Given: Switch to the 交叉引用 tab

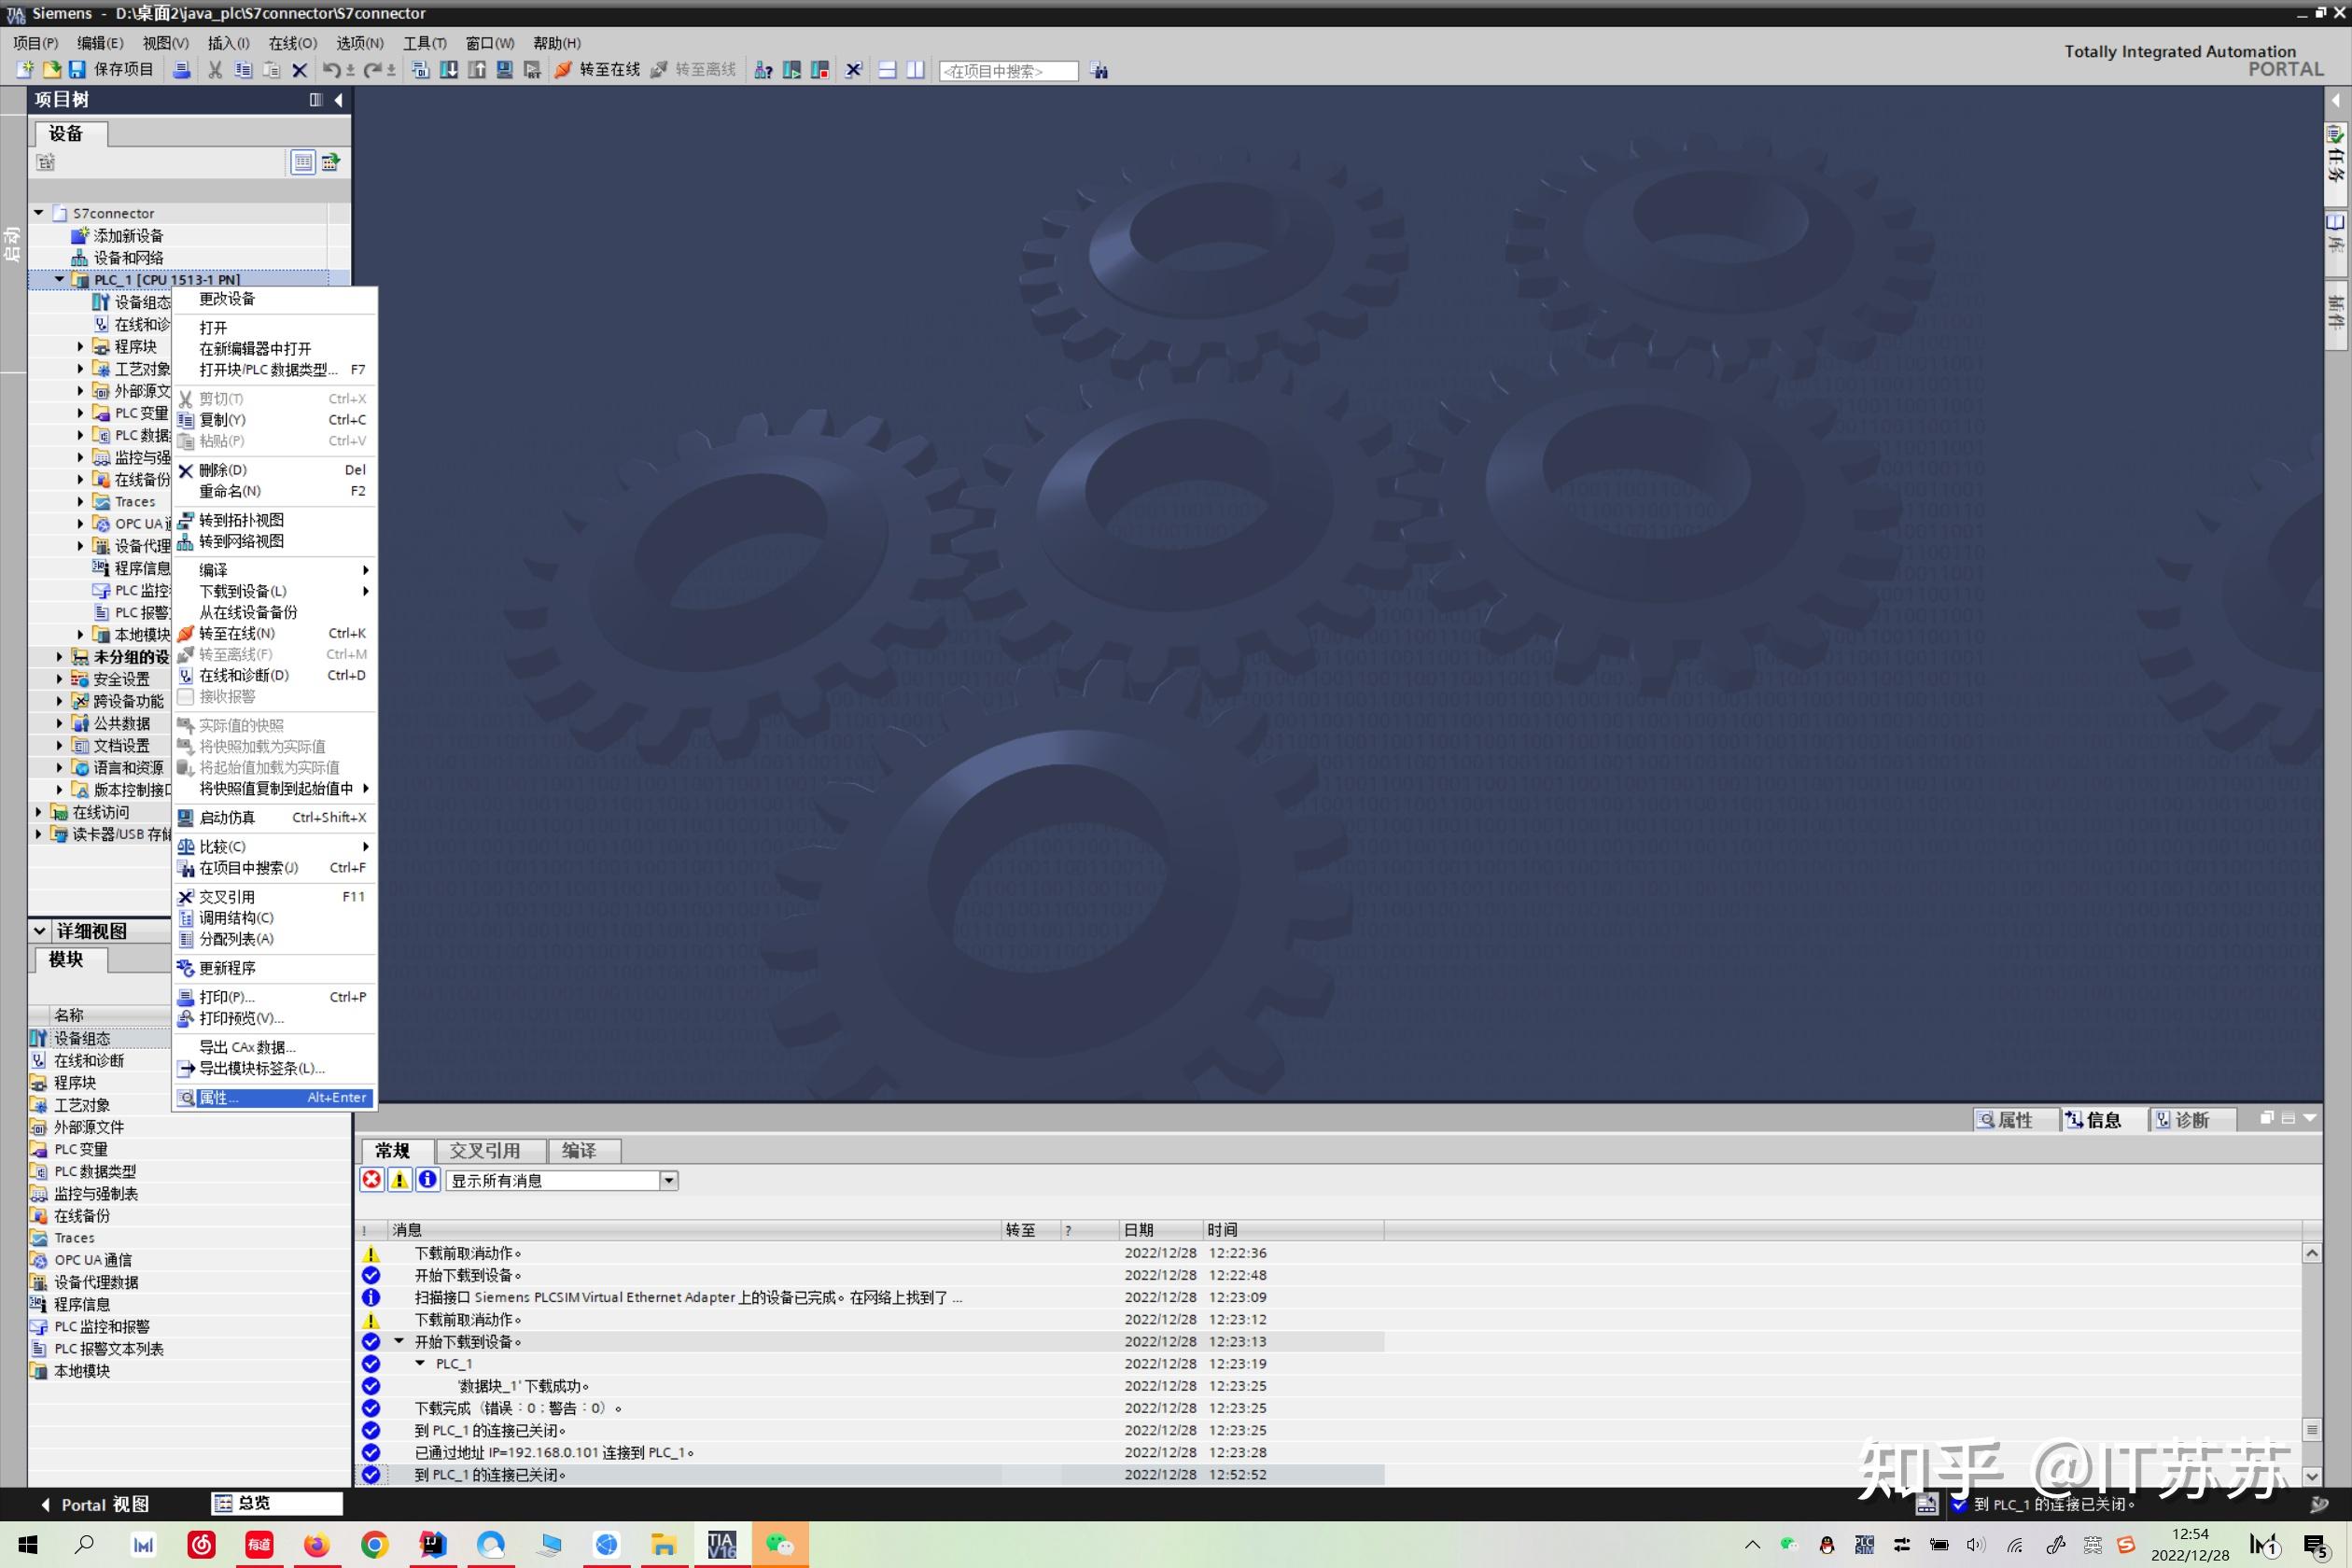Looking at the screenshot, I should coord(485,1151).
